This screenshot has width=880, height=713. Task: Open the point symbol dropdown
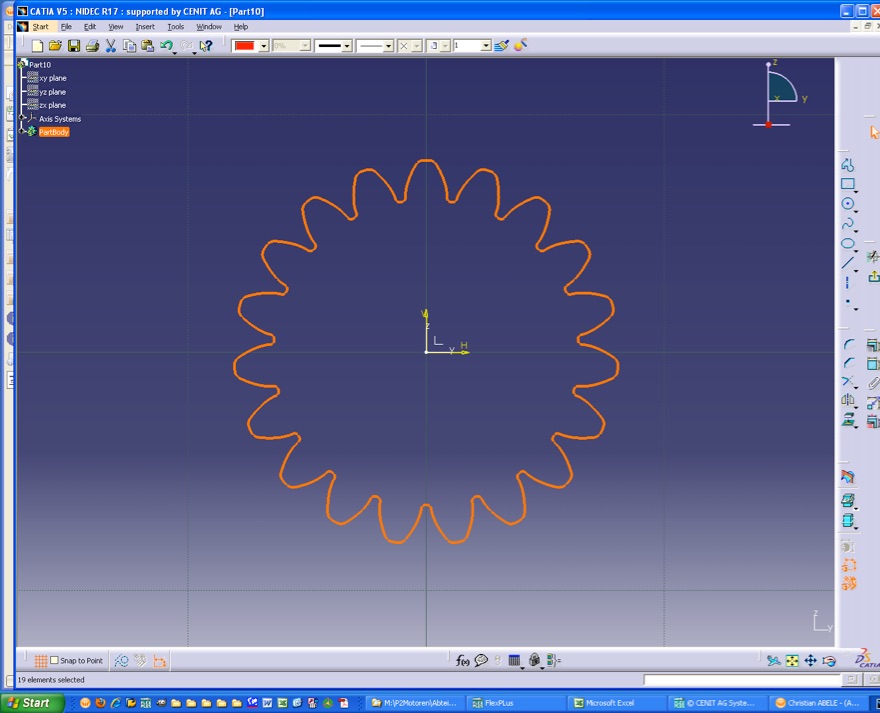pyautogui.click(x=416, y=46)
